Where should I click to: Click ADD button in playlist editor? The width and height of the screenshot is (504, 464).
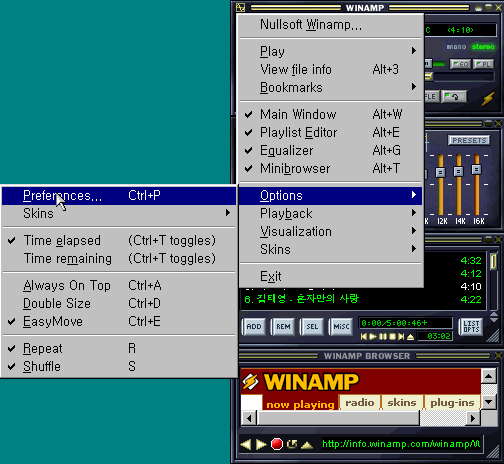coord(254,327)
